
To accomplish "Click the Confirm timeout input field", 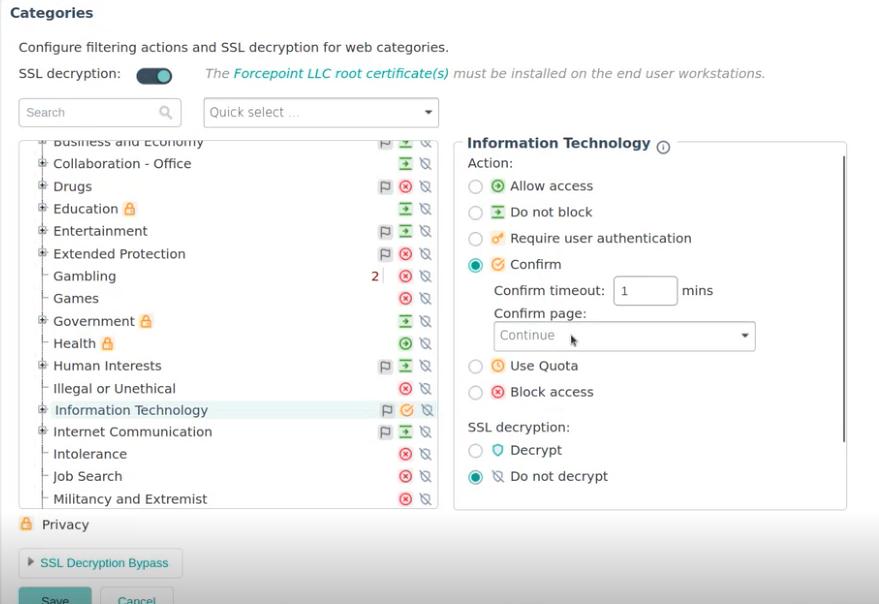I will (x=645, y=291).
